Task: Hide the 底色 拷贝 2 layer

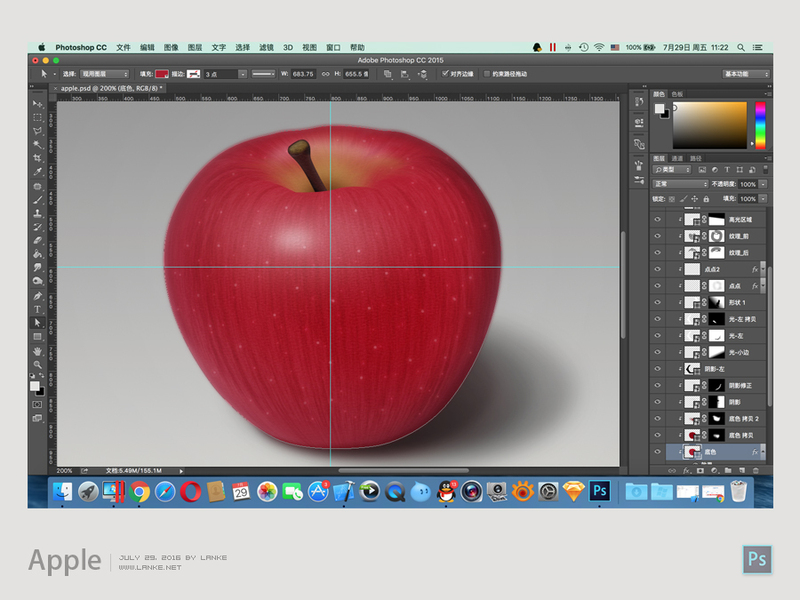Action: click(657, 418)
